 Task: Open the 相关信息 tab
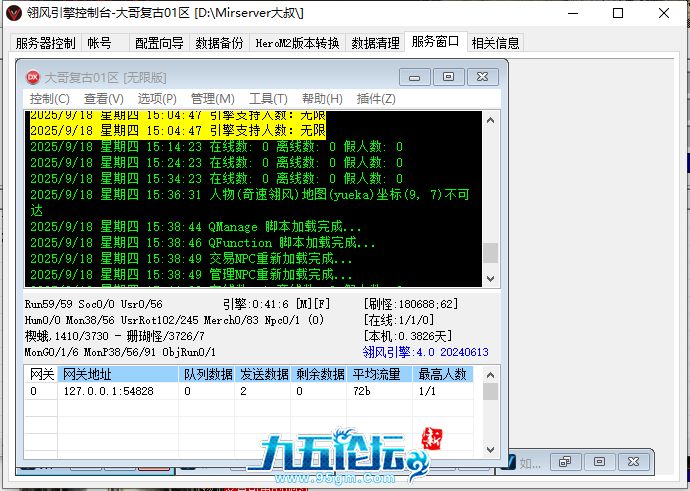tap(495, 43)
